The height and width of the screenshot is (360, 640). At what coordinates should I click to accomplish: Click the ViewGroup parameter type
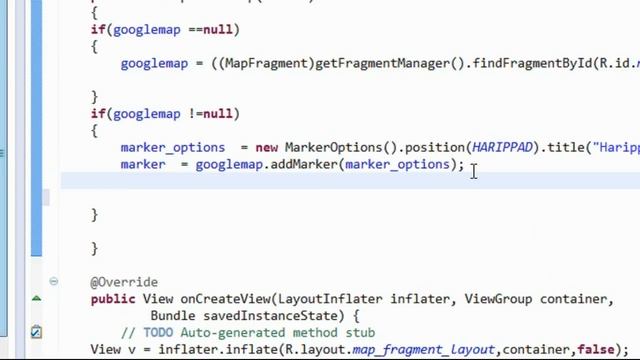(498, 299)
